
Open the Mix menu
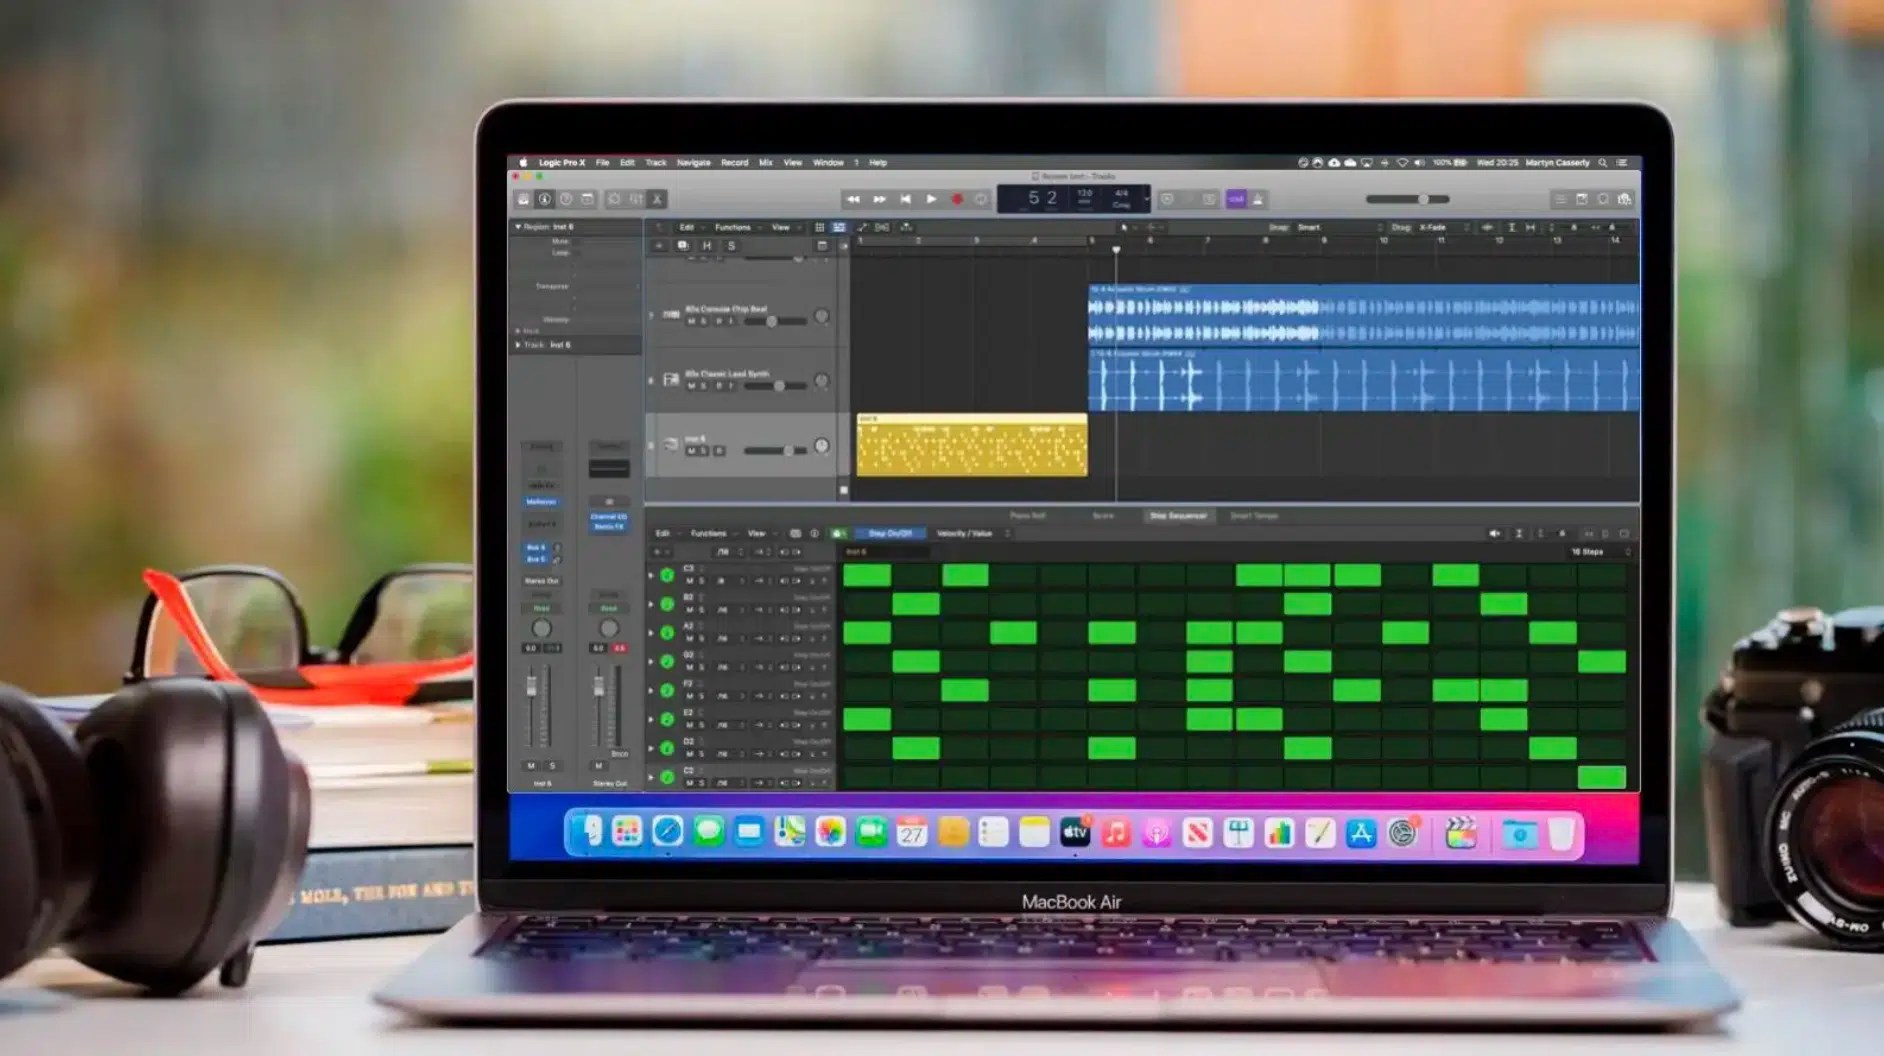[x=766, y=162]
